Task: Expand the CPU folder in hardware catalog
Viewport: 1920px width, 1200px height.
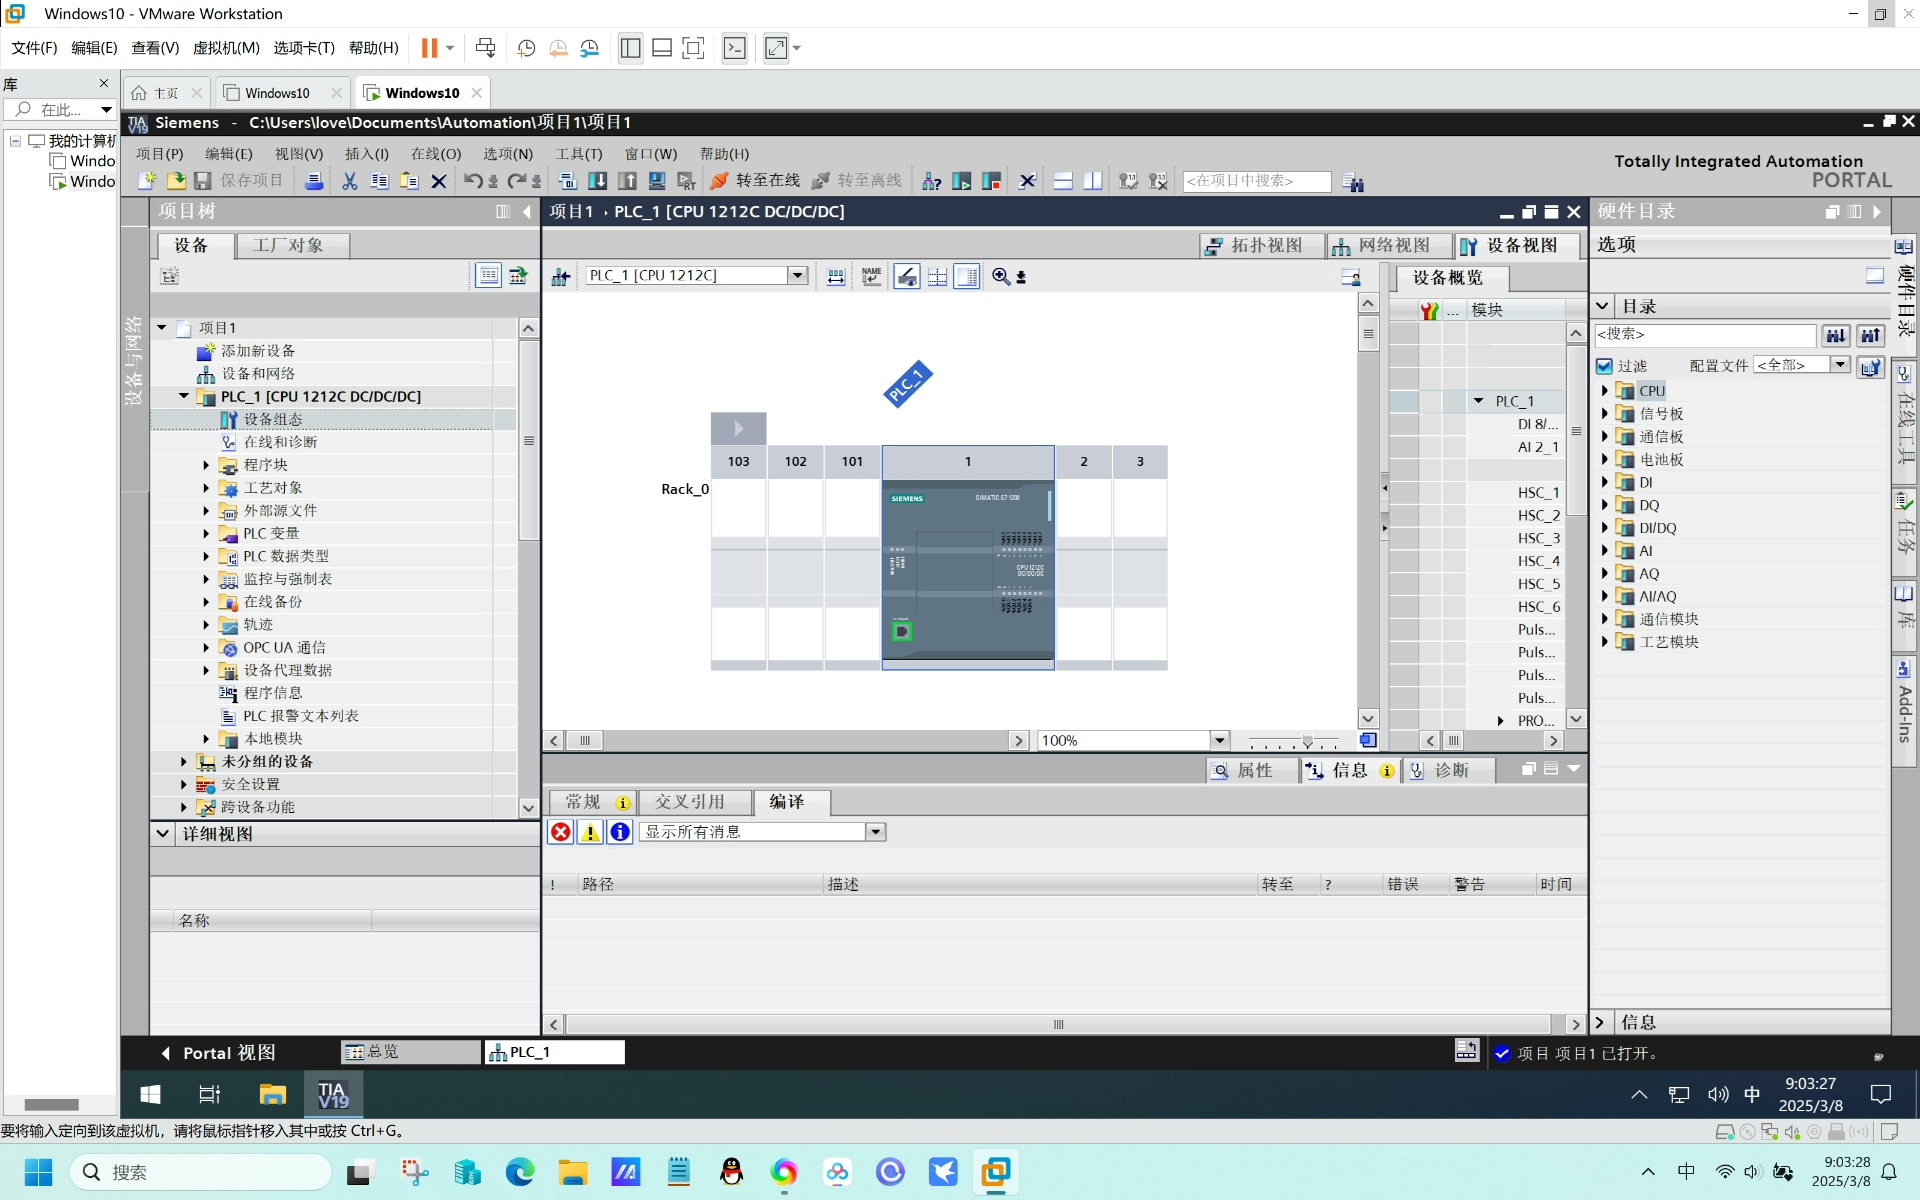Action: click(x=1605, y=390)
